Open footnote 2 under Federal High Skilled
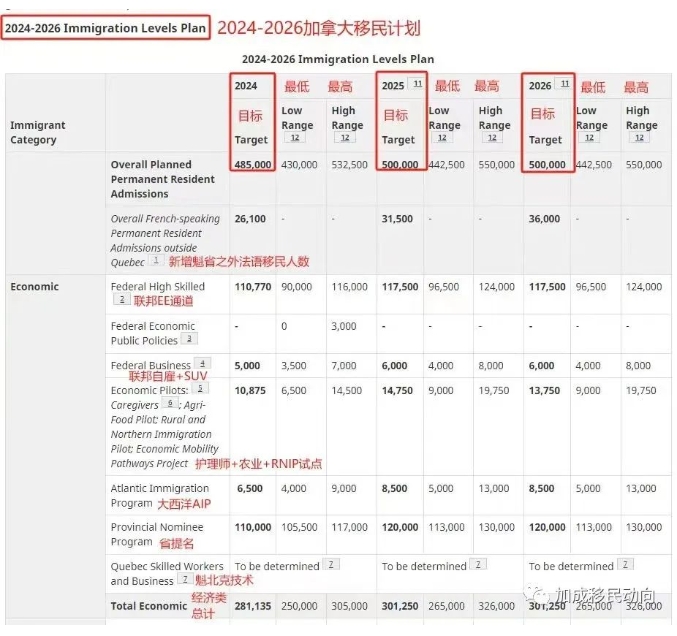Image resolution: width=677 pixels, height=636 pixels. pos(122,299)
